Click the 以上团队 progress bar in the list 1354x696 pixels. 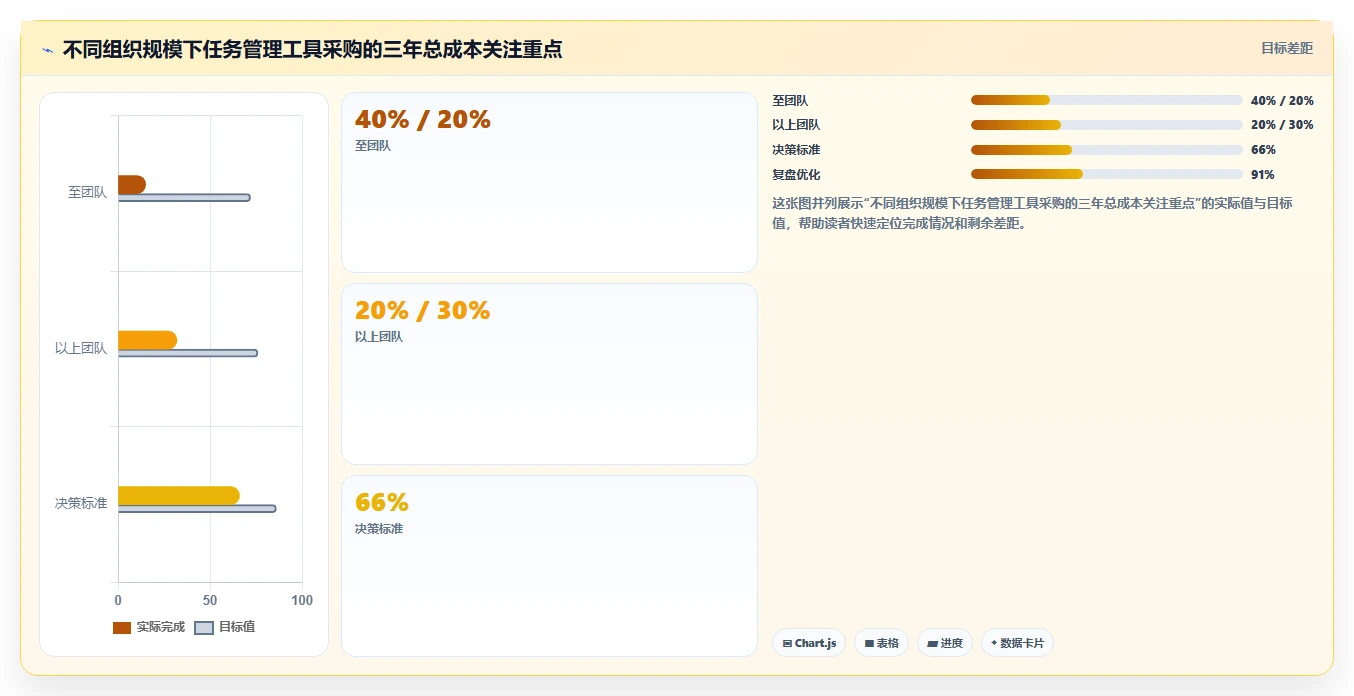[1106, 125]
